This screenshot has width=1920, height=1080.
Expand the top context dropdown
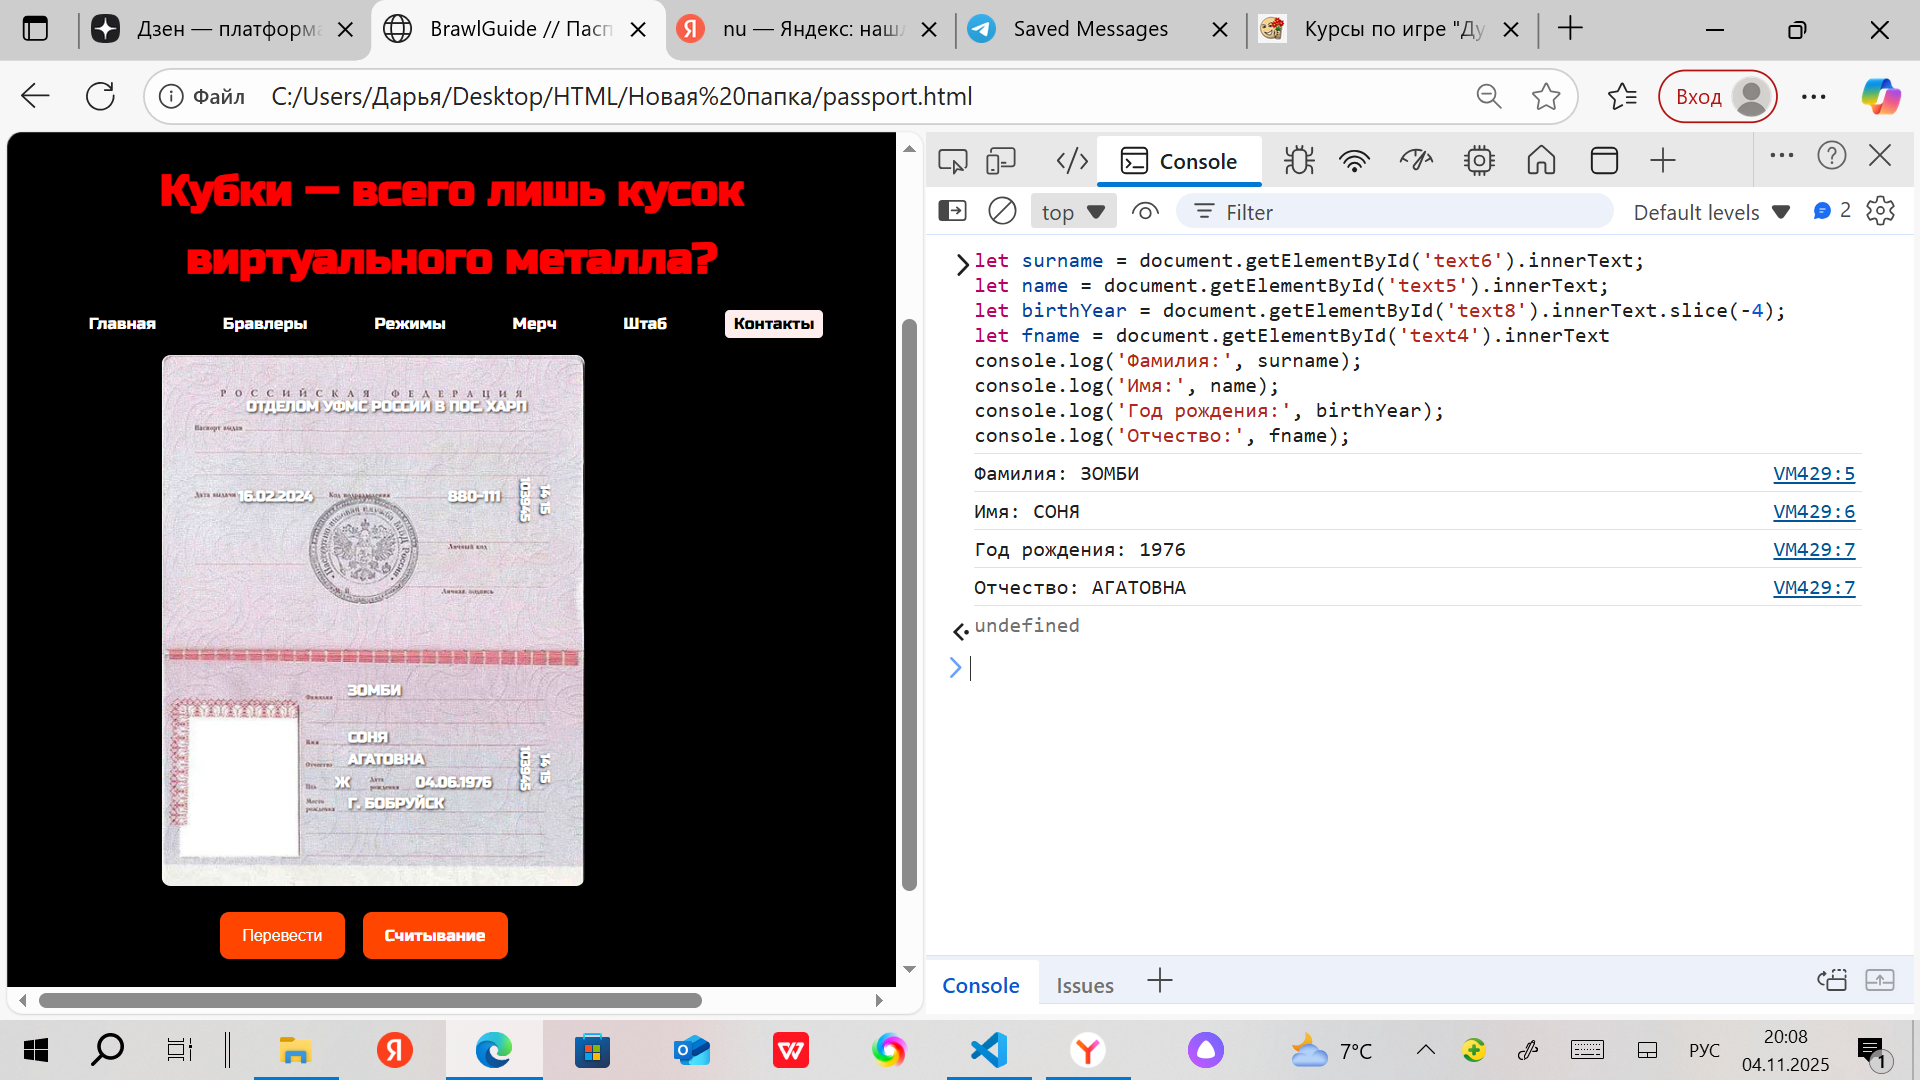(1073, 212)
